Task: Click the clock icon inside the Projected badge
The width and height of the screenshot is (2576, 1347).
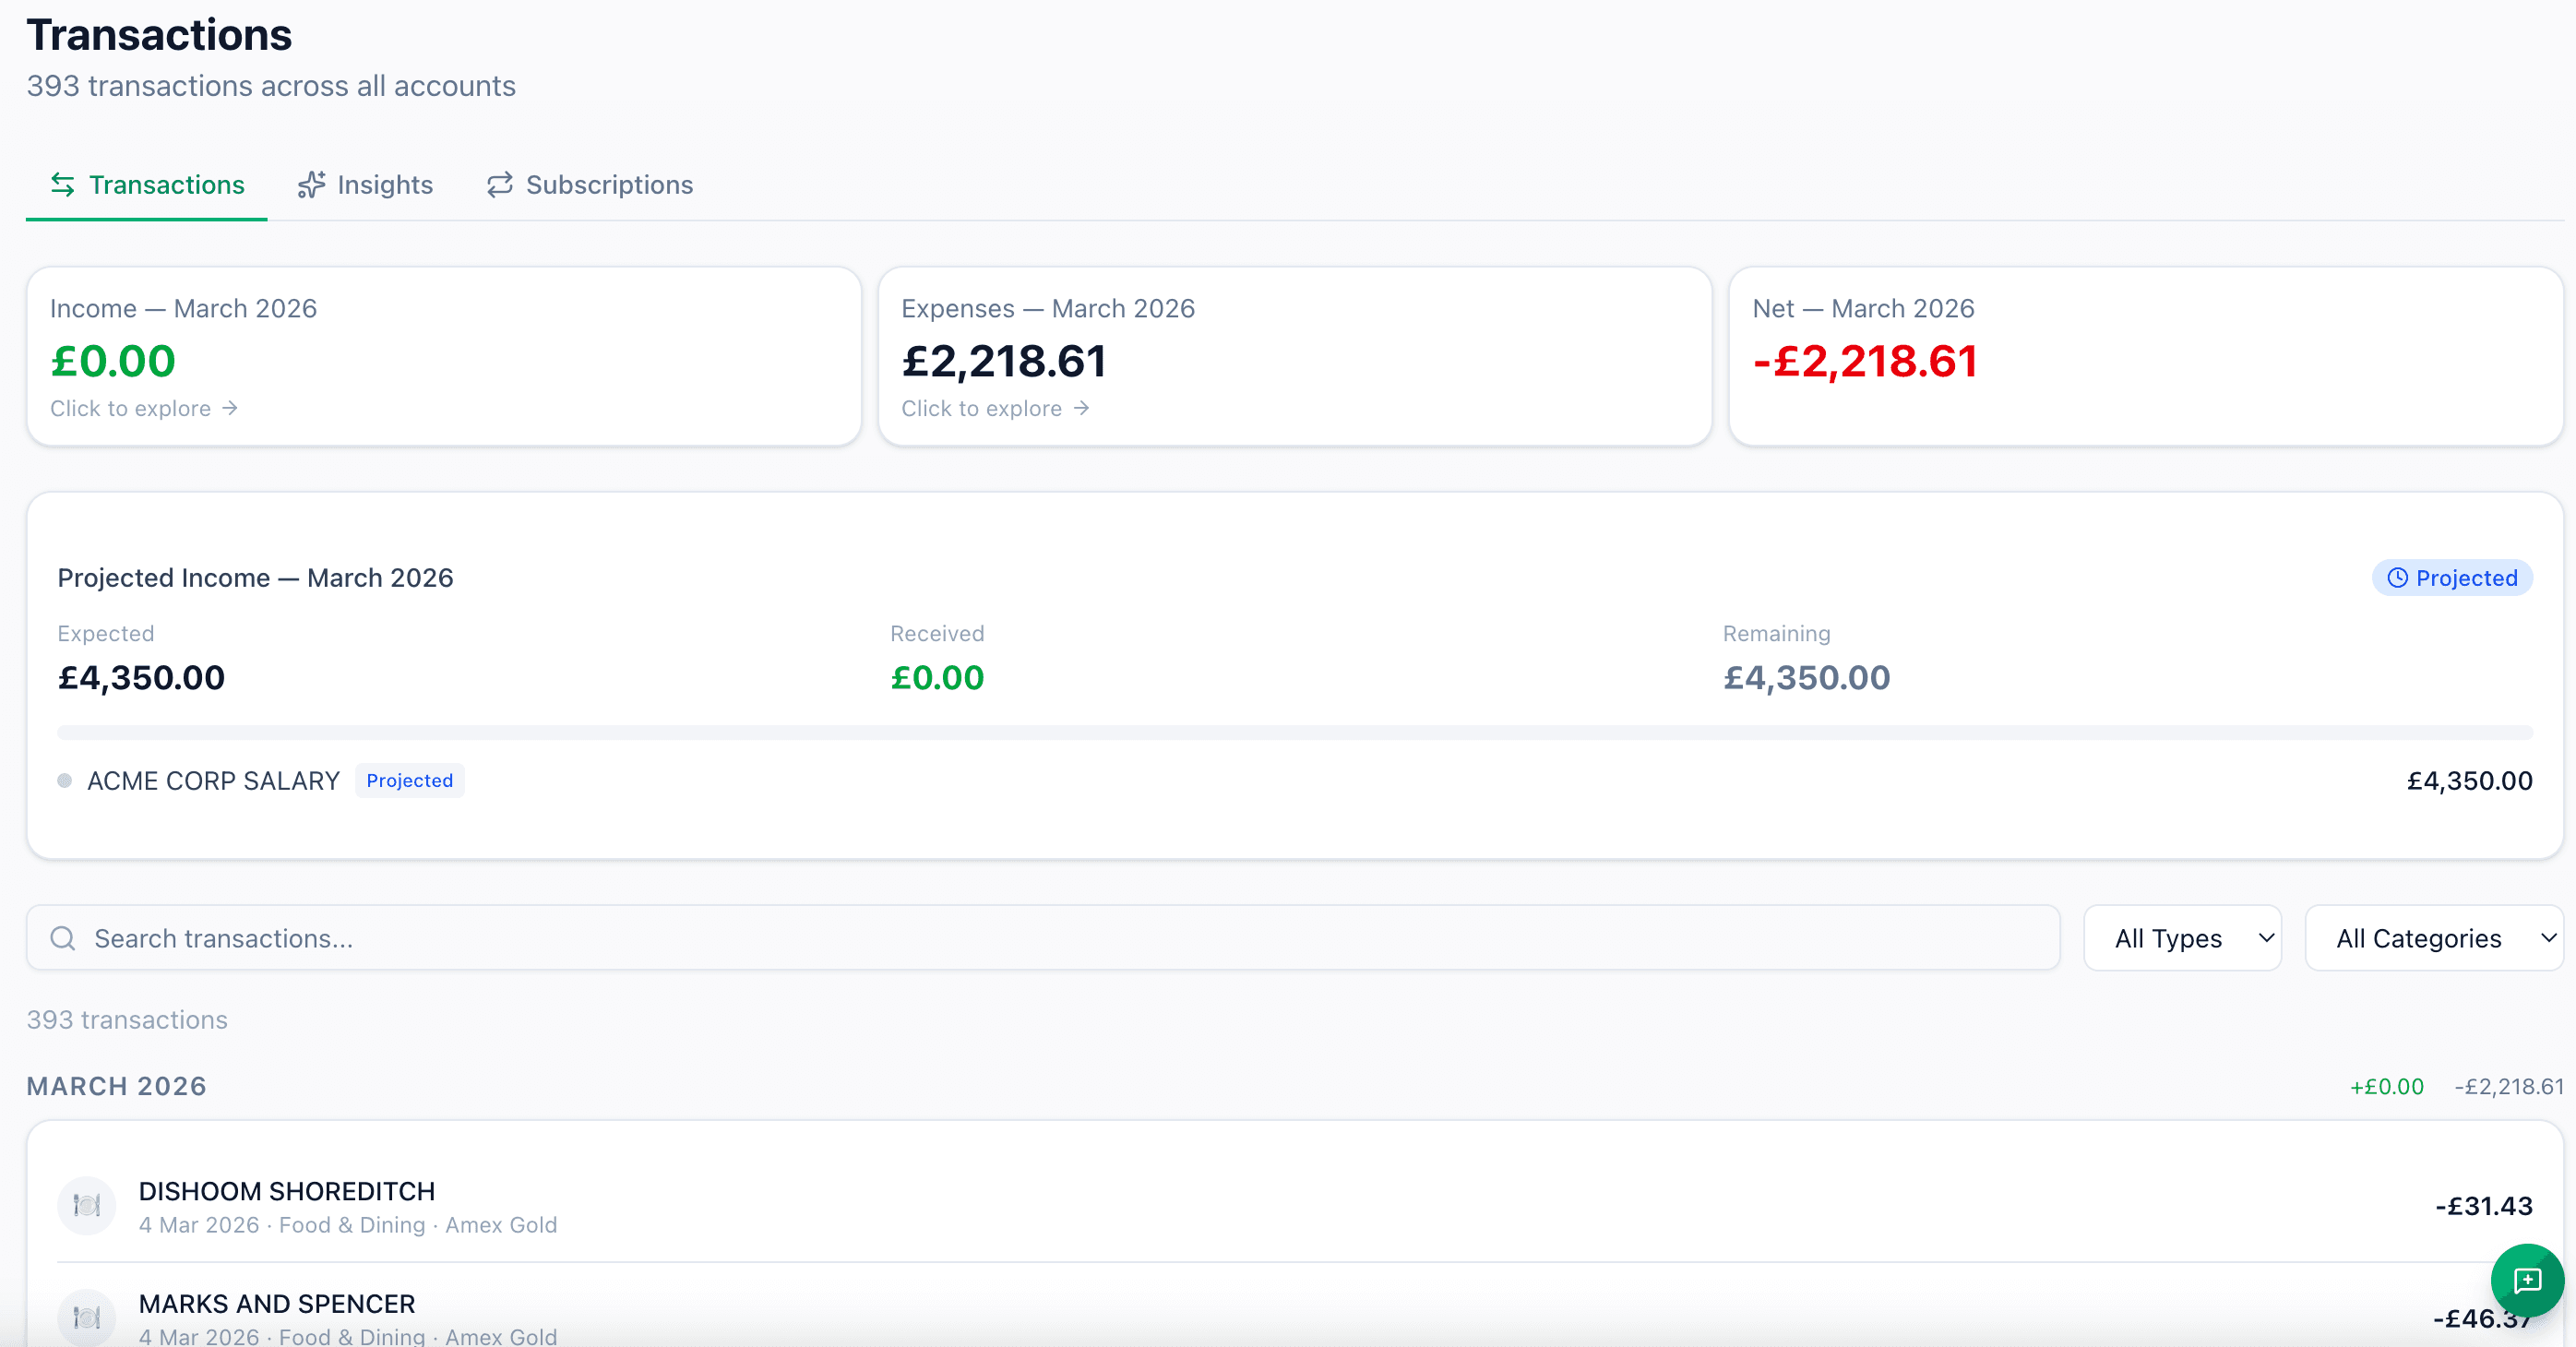Action: coord(2397,578)
